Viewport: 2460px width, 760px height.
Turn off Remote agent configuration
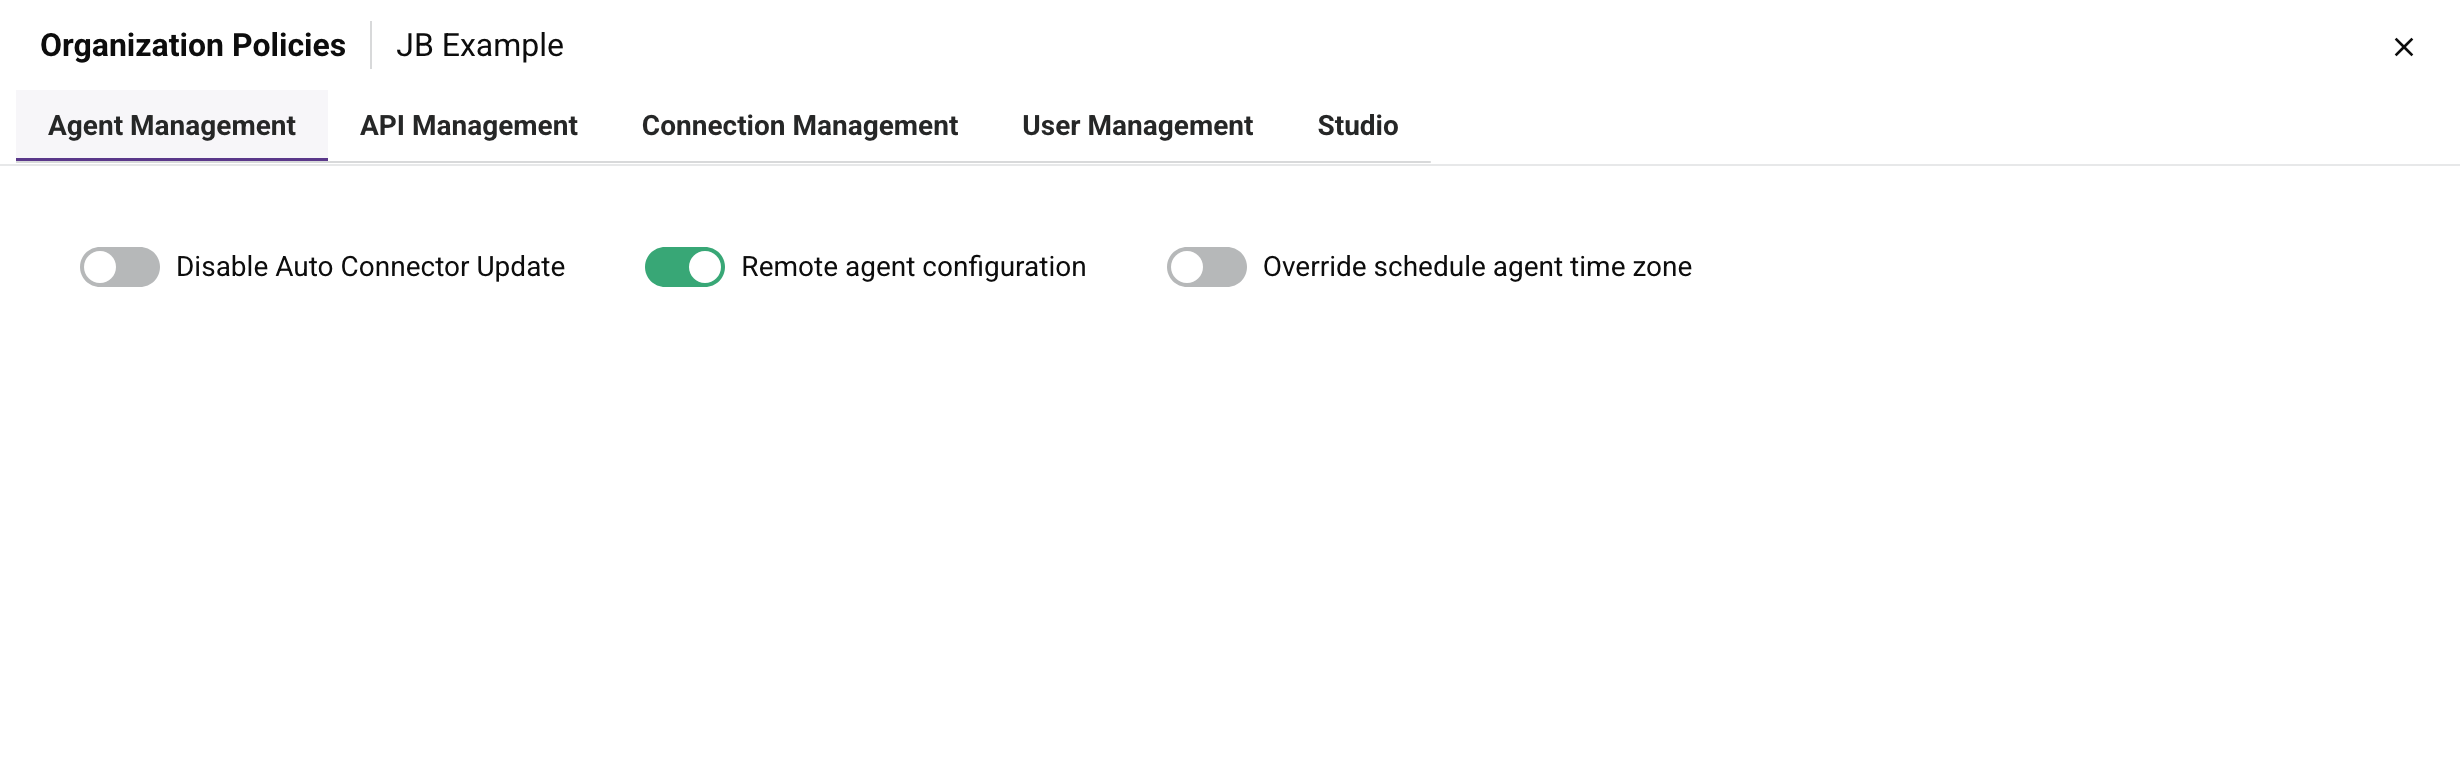pos(684,266)
